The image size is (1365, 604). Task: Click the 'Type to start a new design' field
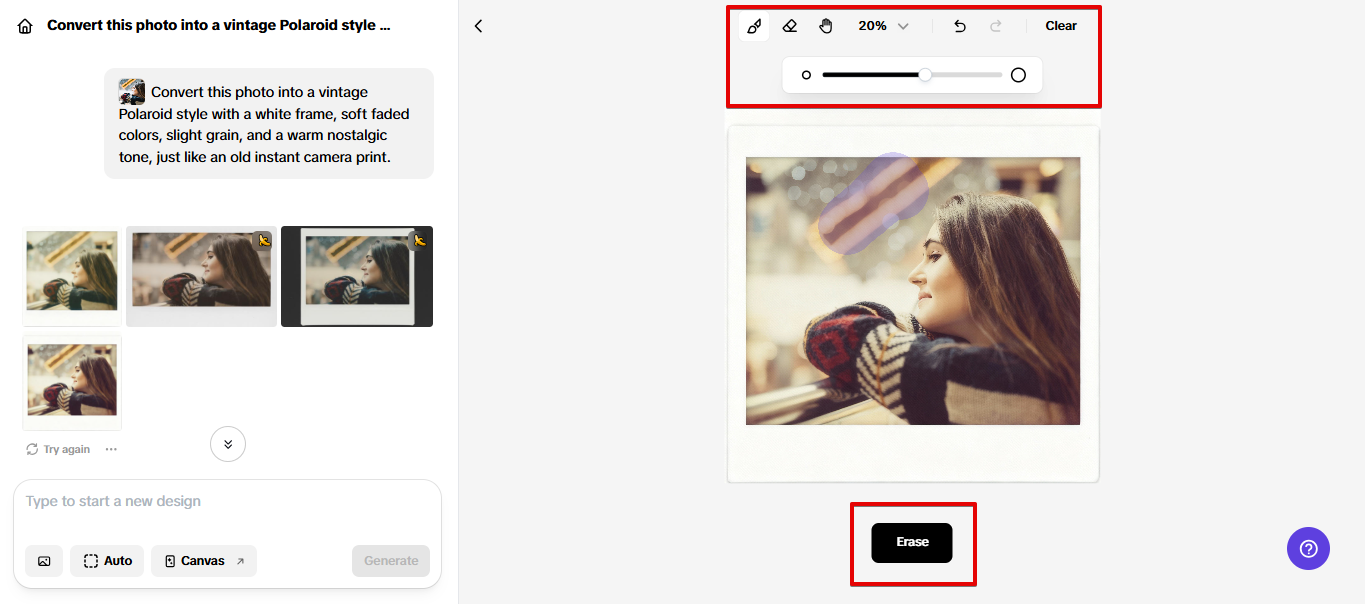click(x=227, y=501)
